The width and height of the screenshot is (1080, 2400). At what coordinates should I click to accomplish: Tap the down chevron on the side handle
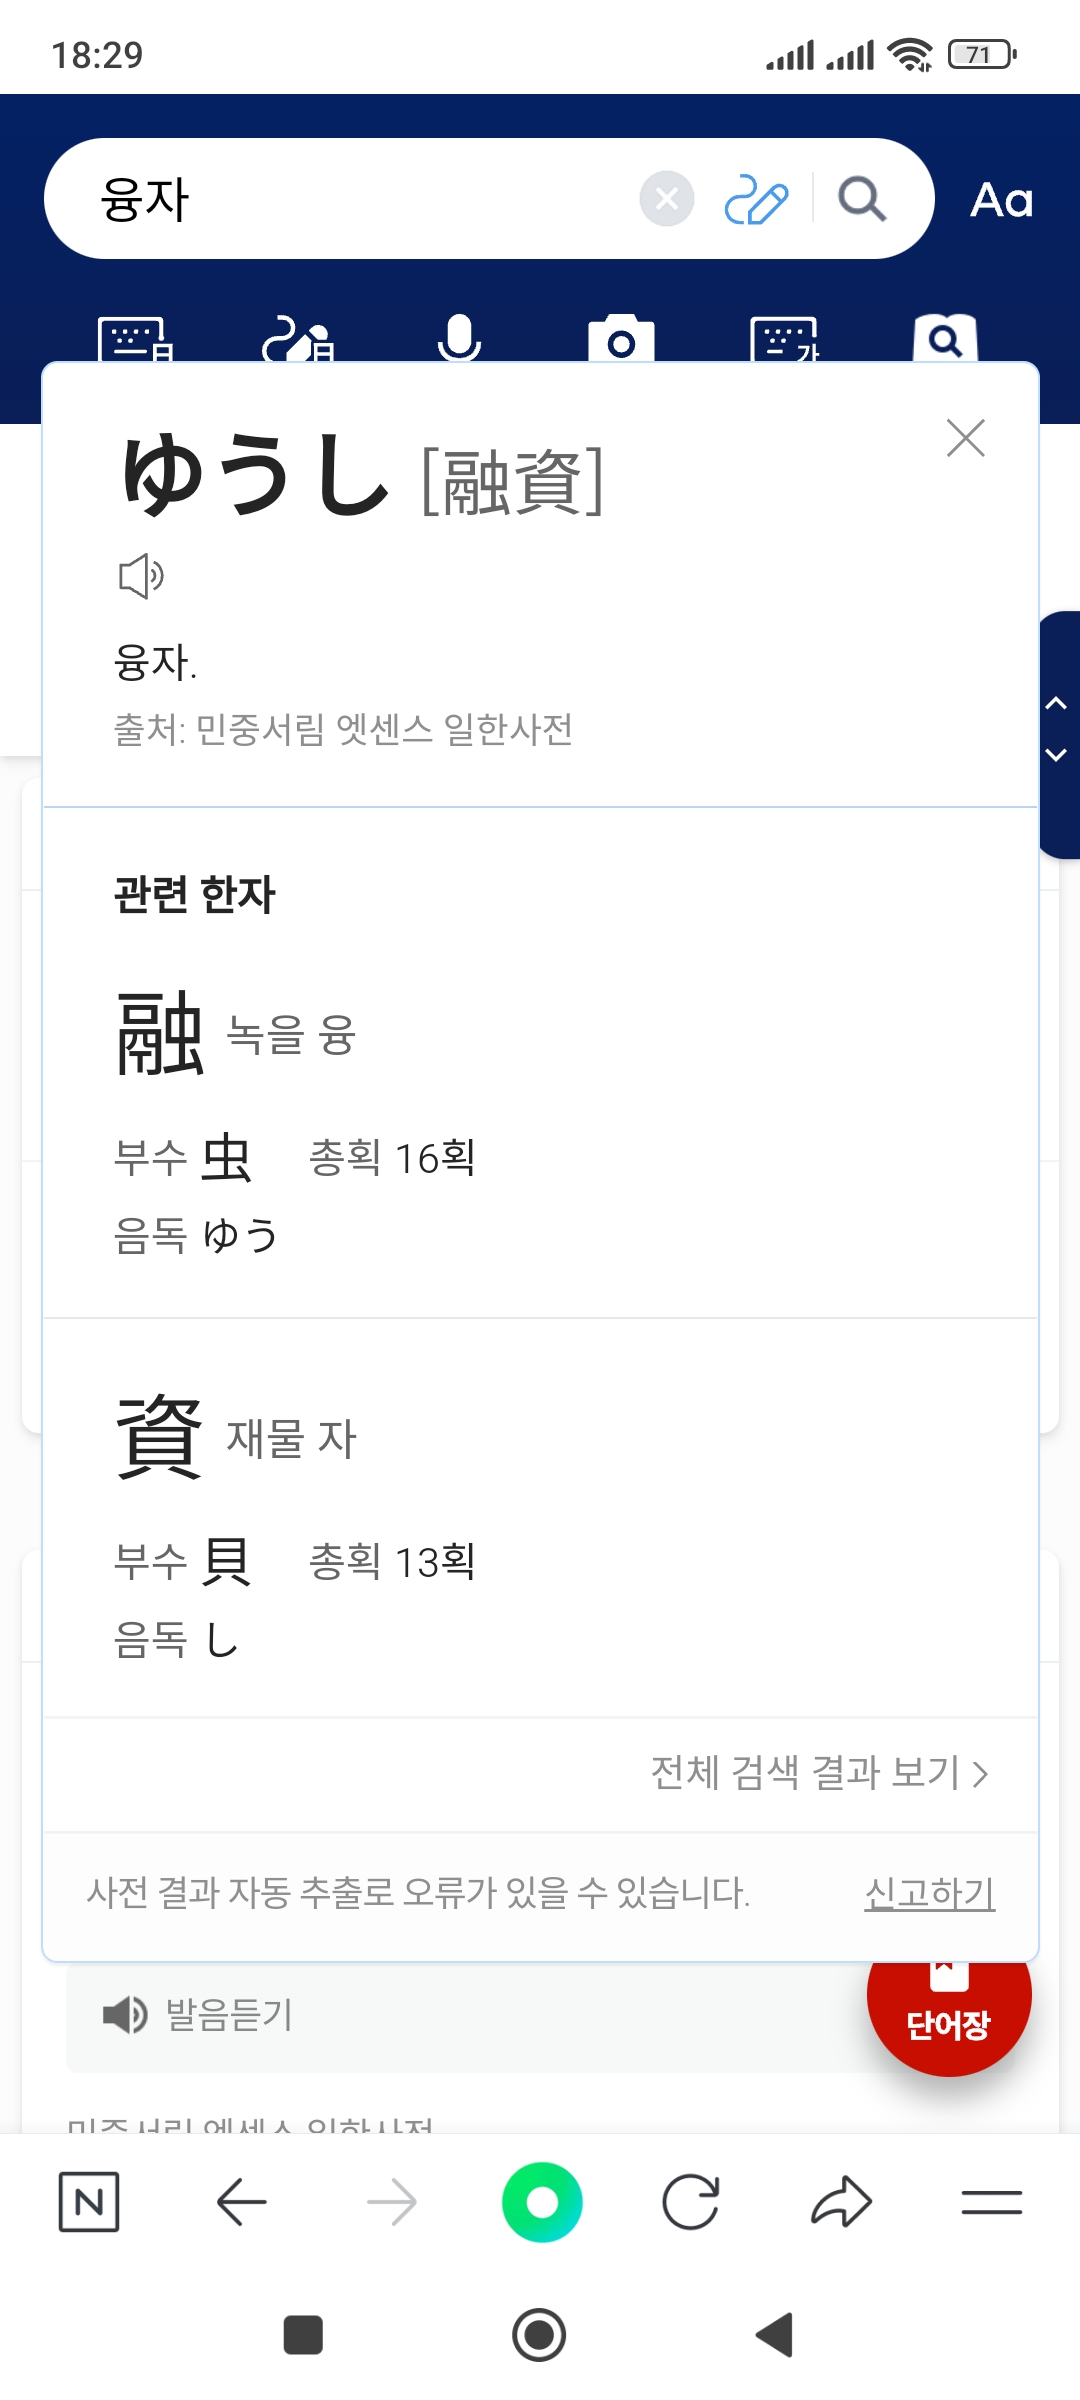click(1056, 755)
